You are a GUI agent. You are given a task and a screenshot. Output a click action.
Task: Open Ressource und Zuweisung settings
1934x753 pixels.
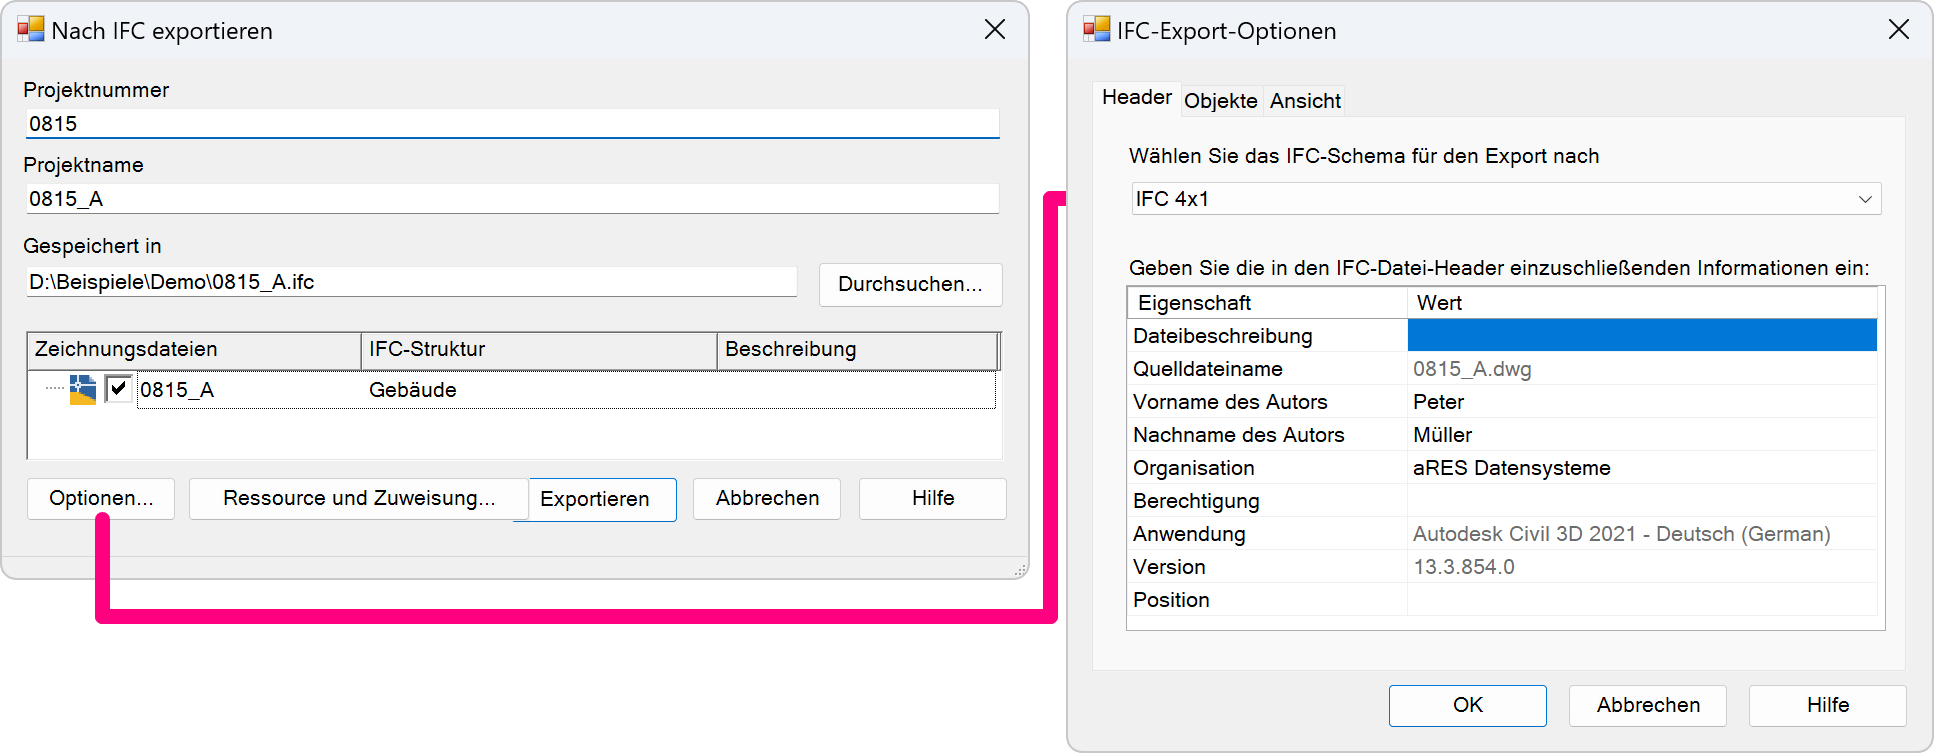pyautogui.click(x=358, y=498)
